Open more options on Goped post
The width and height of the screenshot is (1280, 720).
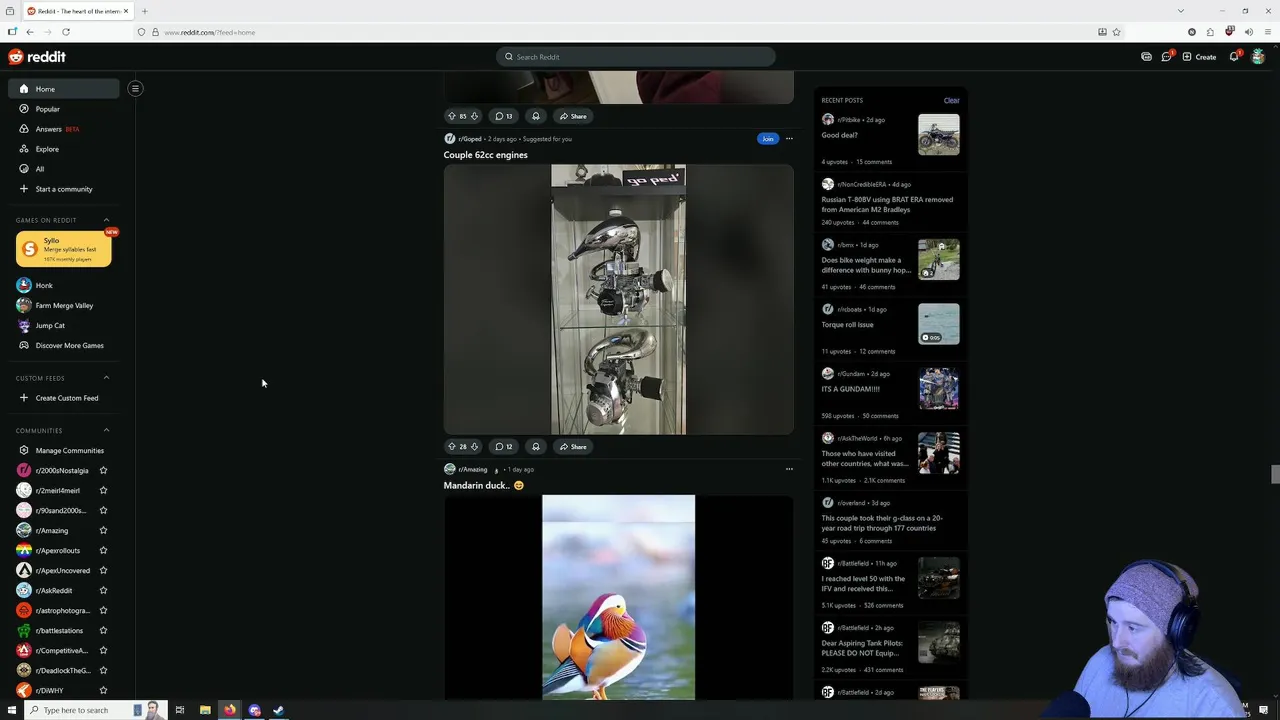point(789,139)
